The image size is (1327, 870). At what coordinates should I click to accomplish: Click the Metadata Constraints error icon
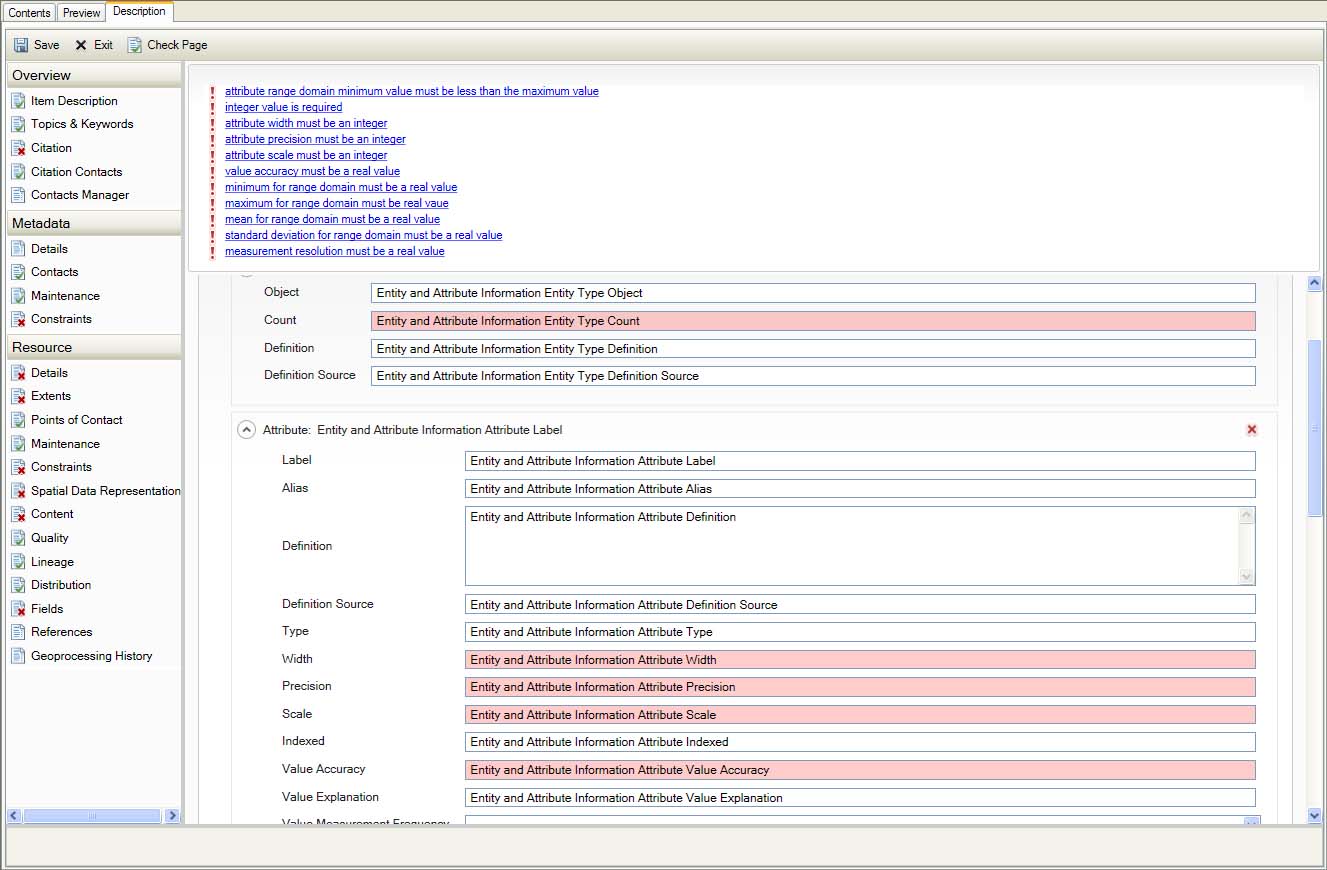18,319
